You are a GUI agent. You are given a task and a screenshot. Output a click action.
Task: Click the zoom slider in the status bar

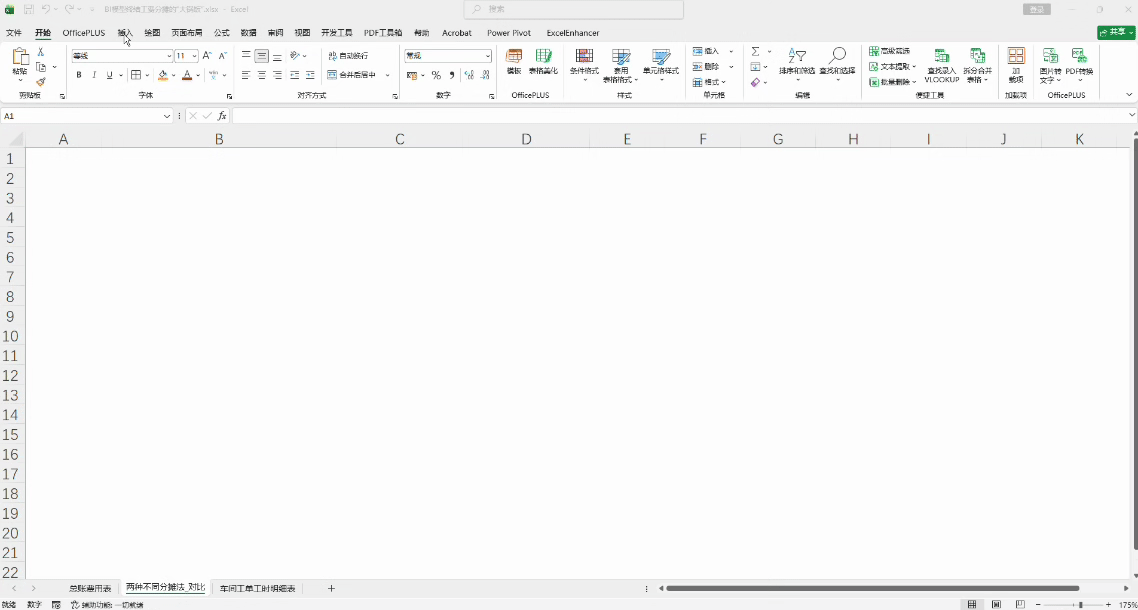(1079, 605)
